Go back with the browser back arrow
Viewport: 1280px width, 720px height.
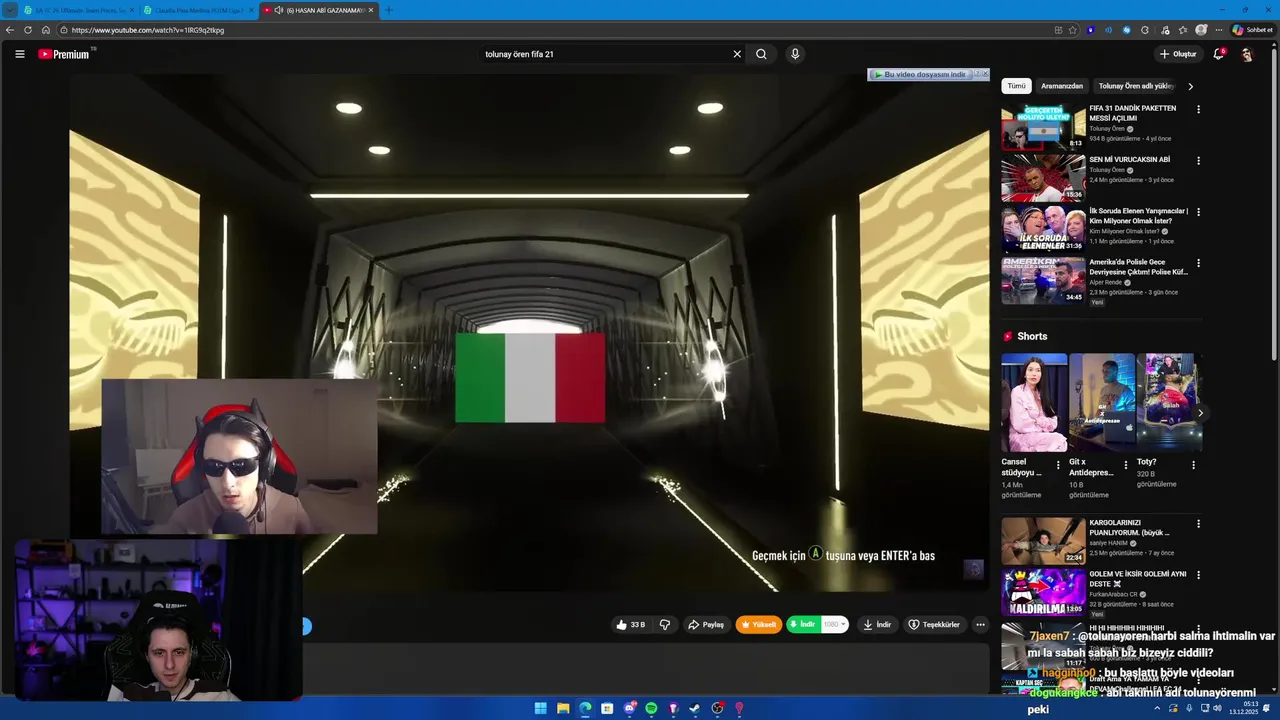click(x=10, y=30)
